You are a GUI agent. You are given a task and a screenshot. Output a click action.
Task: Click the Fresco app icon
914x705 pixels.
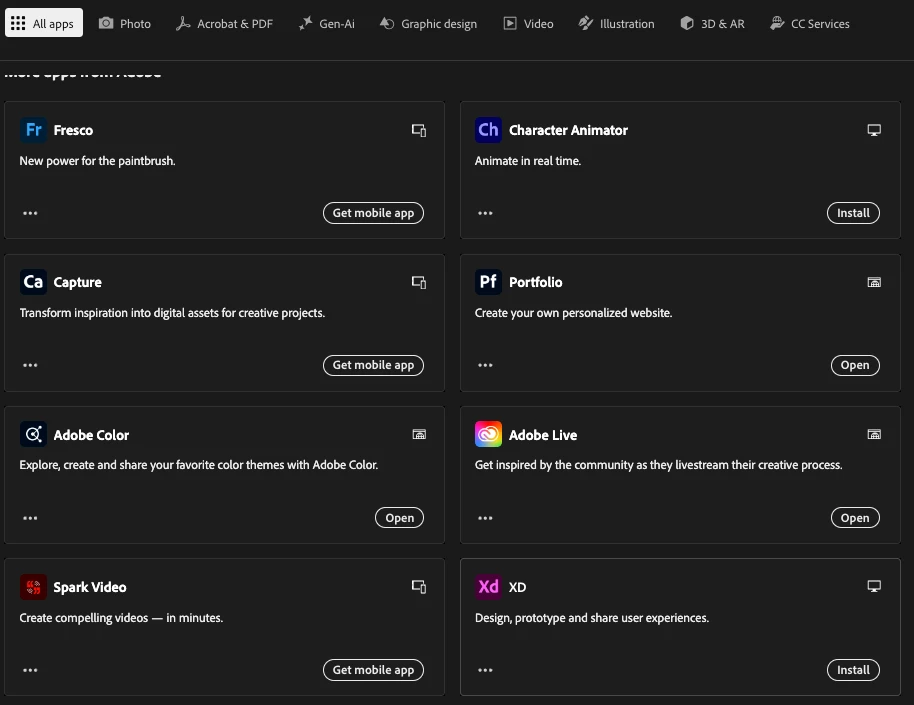33,129
